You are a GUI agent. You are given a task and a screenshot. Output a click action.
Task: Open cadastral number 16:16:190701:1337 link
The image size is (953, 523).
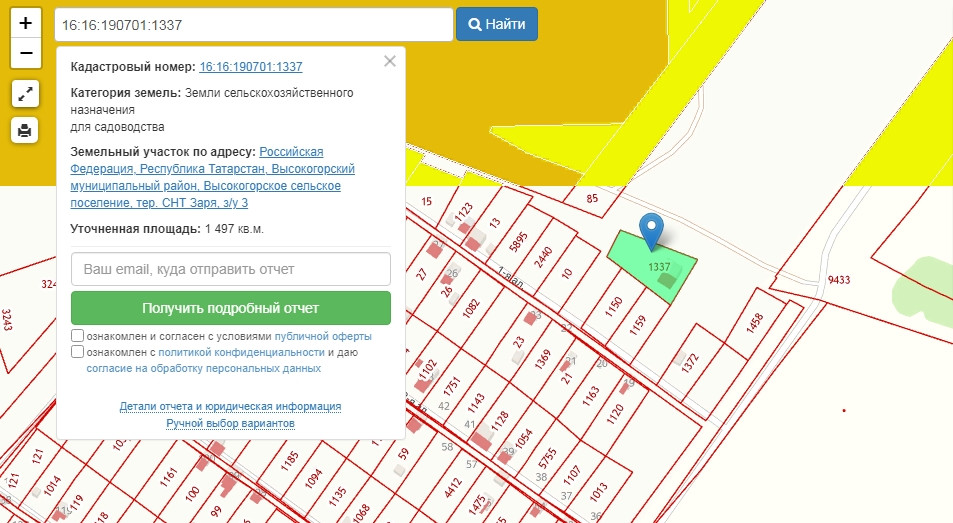click(251, 67)
